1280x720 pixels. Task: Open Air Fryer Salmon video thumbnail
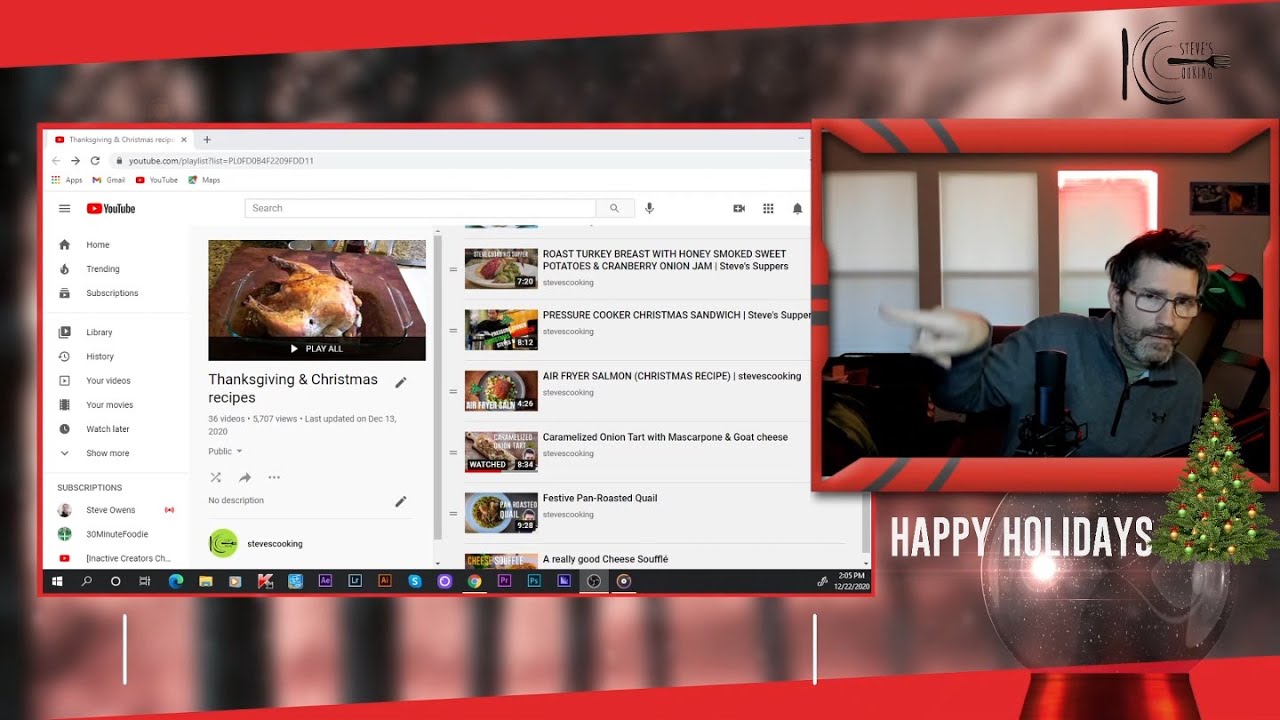pyautogui.click(x=501, y=391)
